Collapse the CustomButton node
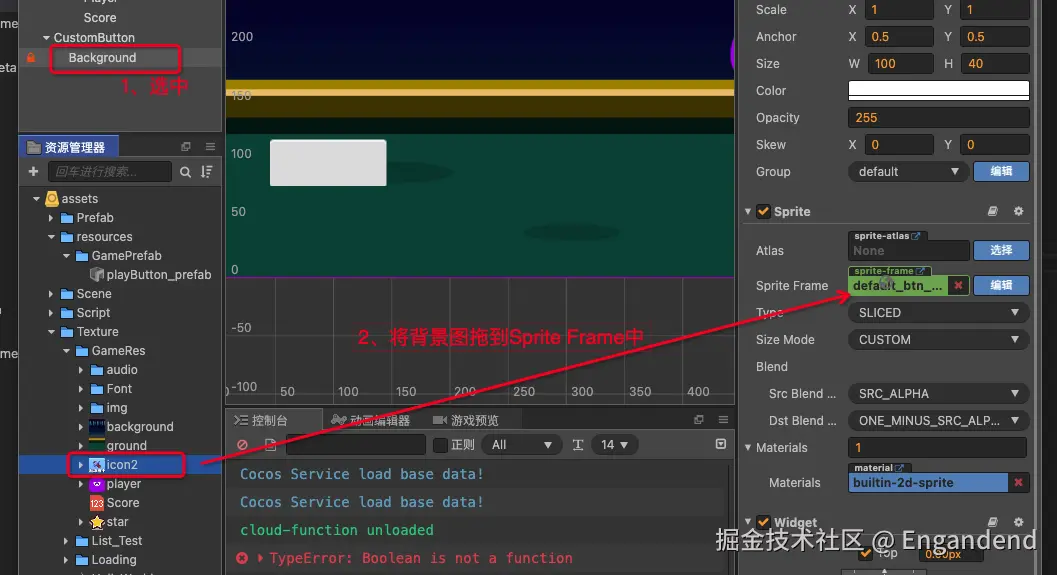Screen dimensions: 1057x575 coord(46,38)
